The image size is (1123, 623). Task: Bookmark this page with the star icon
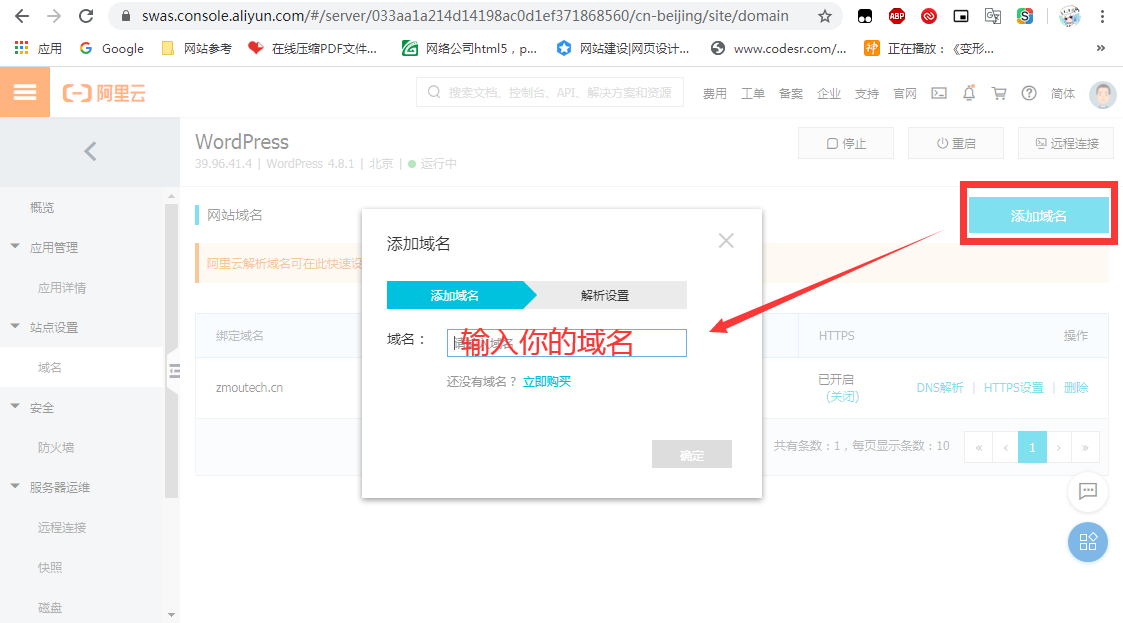coord(825,16)
